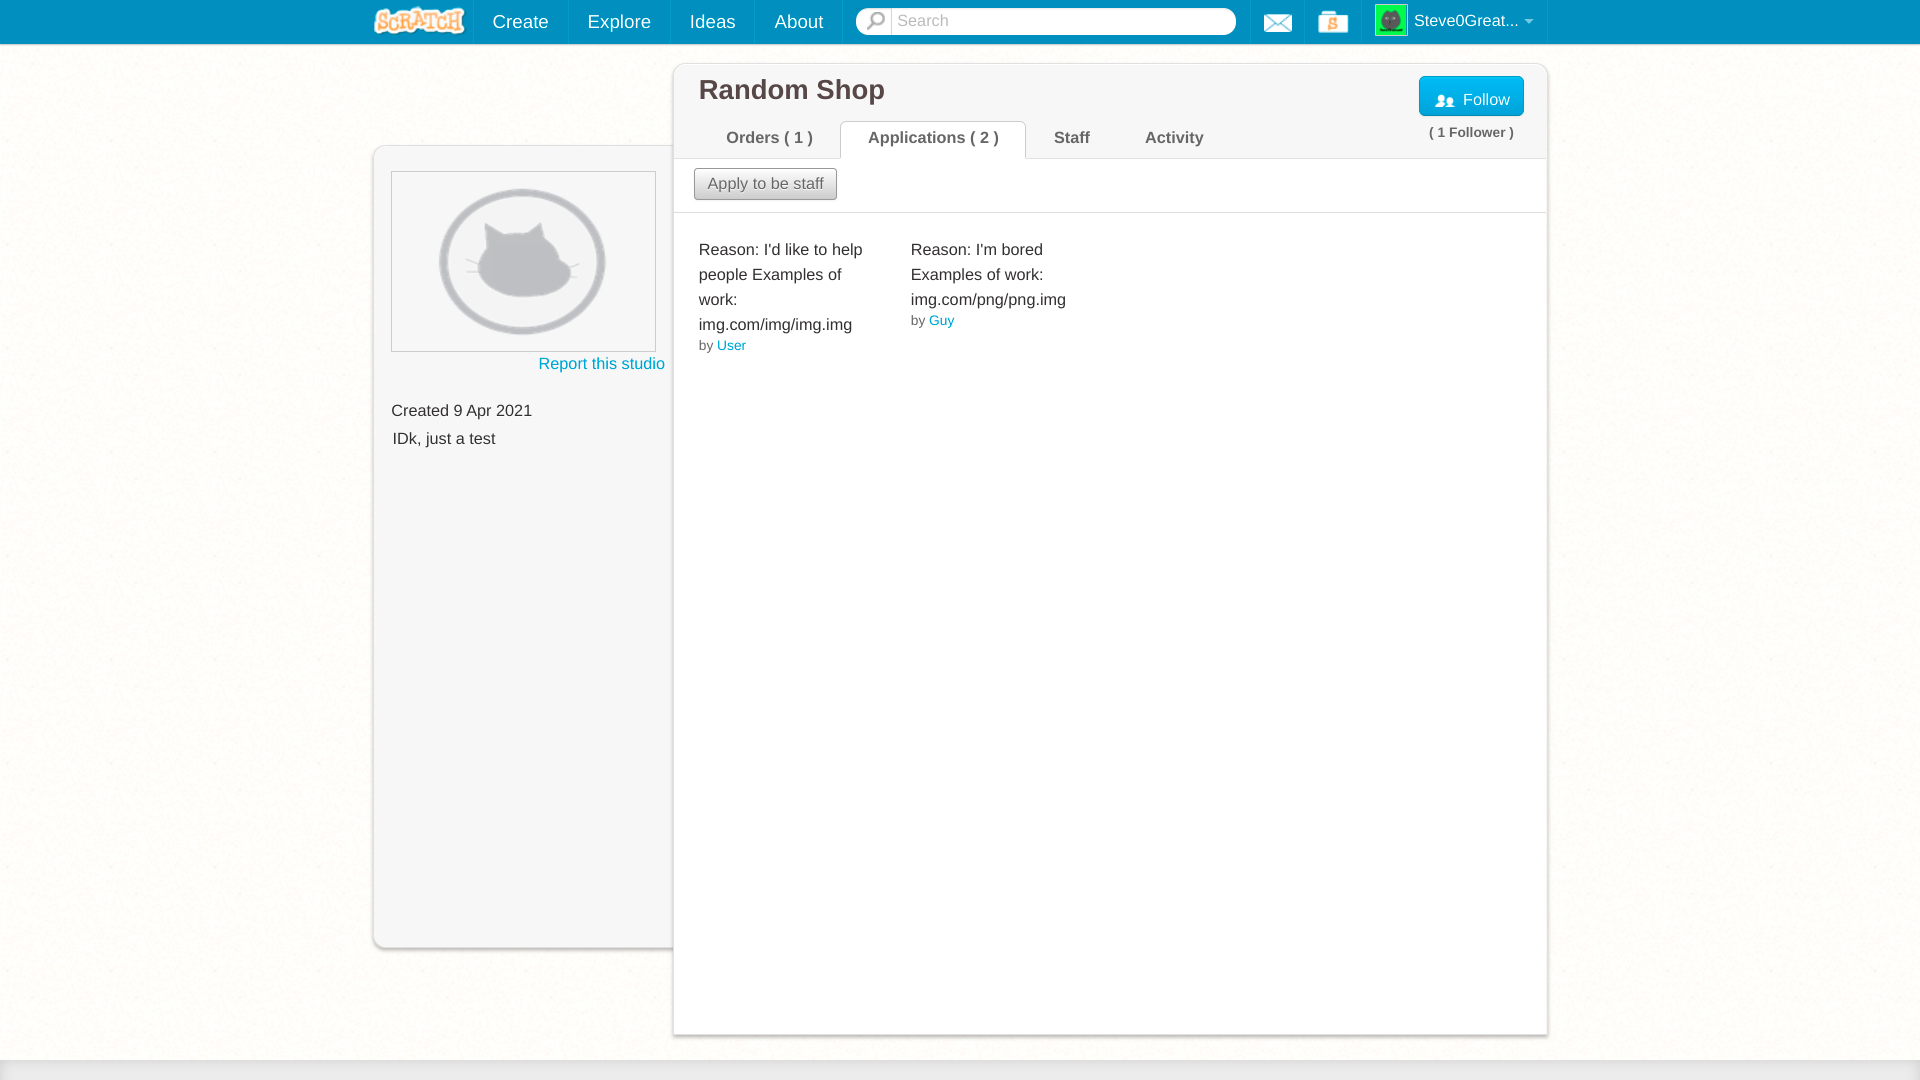Open the Staff tab

click(x=1071, y=138)
